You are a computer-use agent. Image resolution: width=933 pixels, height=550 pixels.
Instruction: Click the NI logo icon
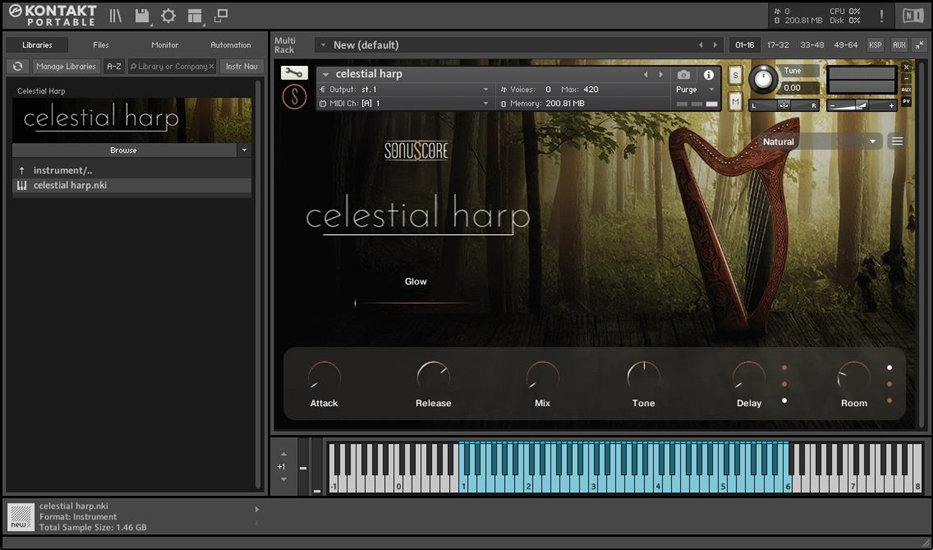(x=912, y=15)
